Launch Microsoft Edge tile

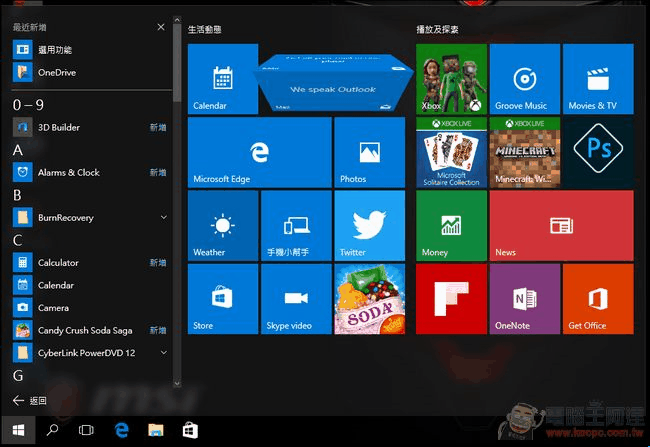(259, 152)
